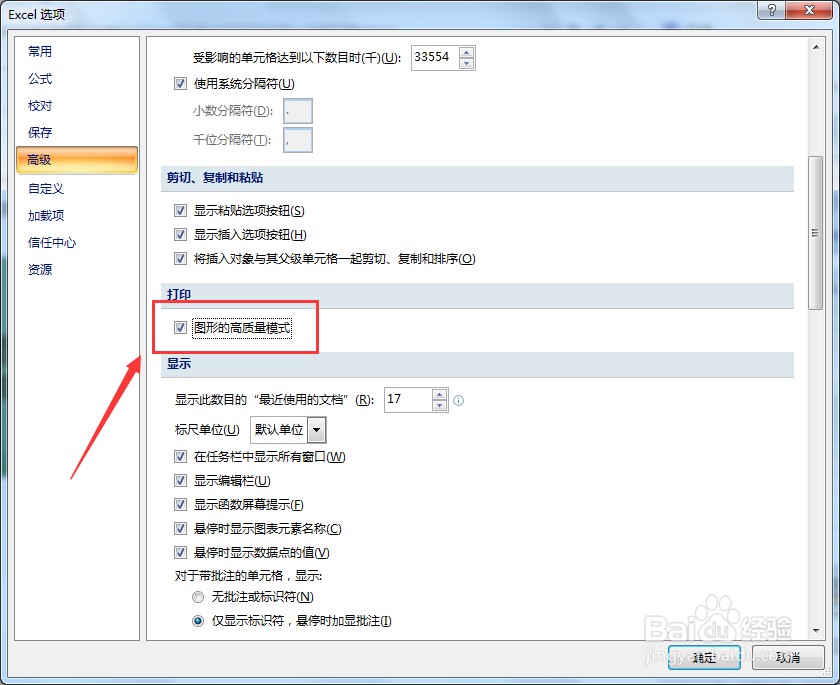Click the 小数分隔符 input box
This screenshot has width=840, height=685.
point(298,111)
